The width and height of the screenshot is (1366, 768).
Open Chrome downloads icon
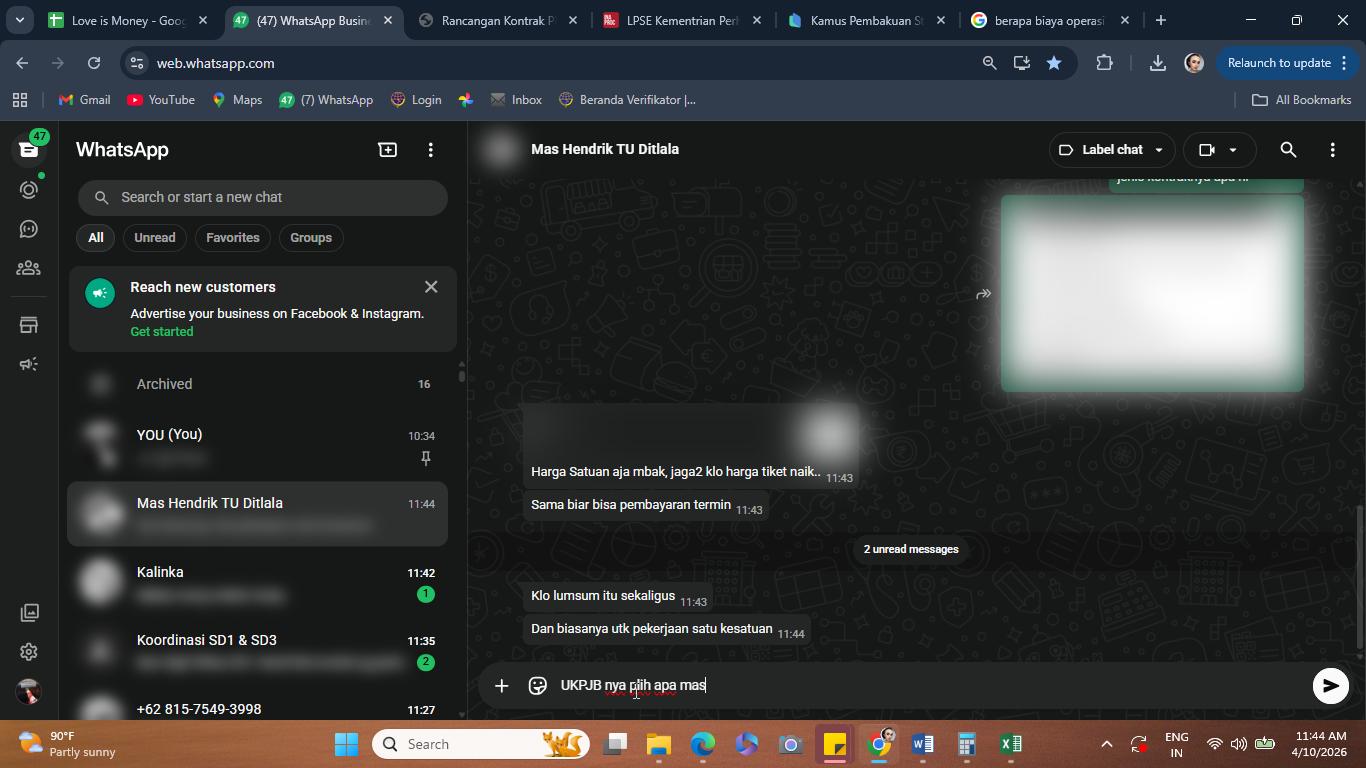[1157, 63]
